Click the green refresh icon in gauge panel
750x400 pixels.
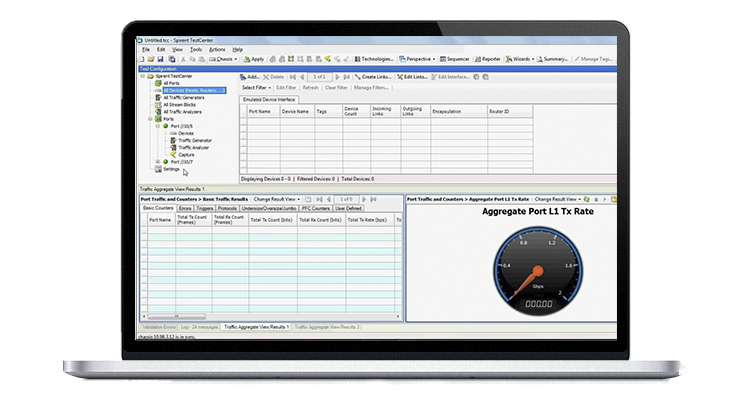tap(587, 199)
